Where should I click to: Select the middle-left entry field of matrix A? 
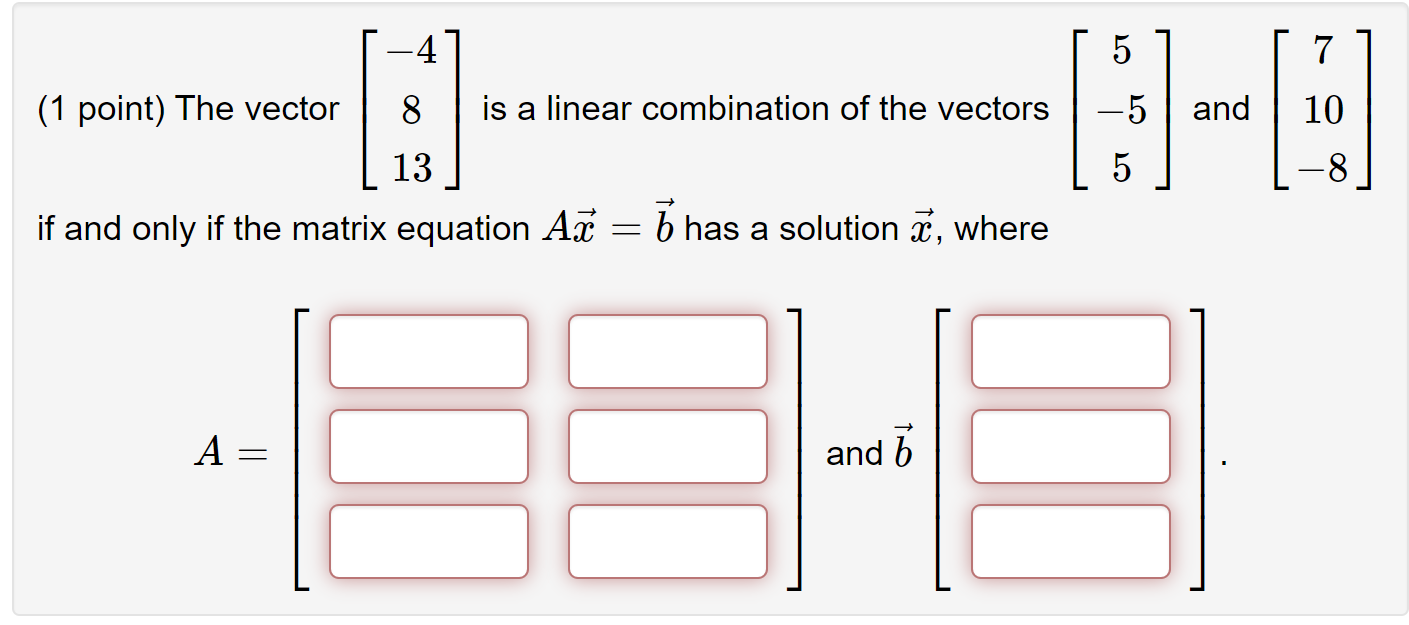tap(428, 447)
